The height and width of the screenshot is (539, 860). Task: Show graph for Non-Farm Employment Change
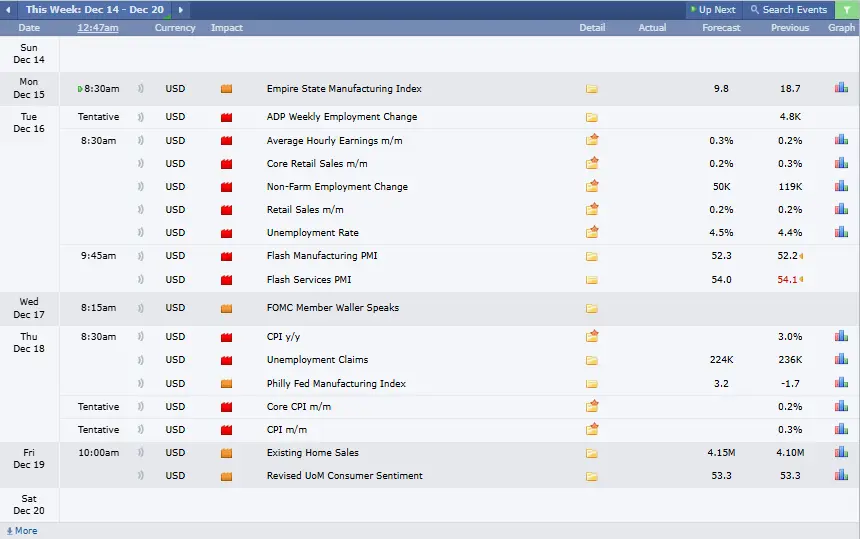coord(841,185)
